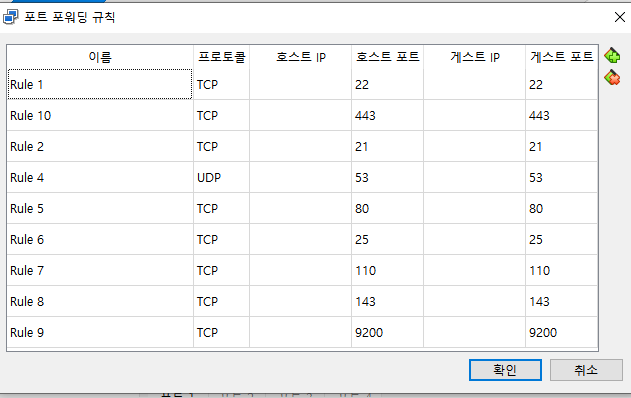Click guest port 22 of Rule 1
Screen dimensions: 631x398
(x=561, y=84)
